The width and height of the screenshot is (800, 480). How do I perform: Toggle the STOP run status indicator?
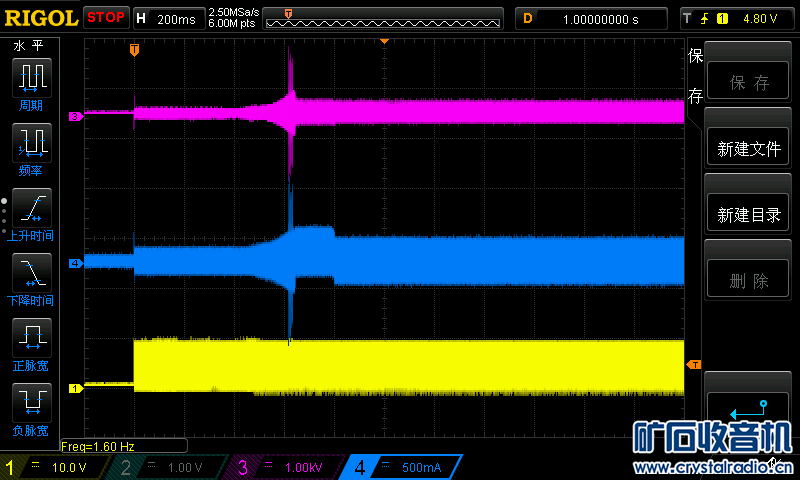pyautogui.click(x=105, y=17)
